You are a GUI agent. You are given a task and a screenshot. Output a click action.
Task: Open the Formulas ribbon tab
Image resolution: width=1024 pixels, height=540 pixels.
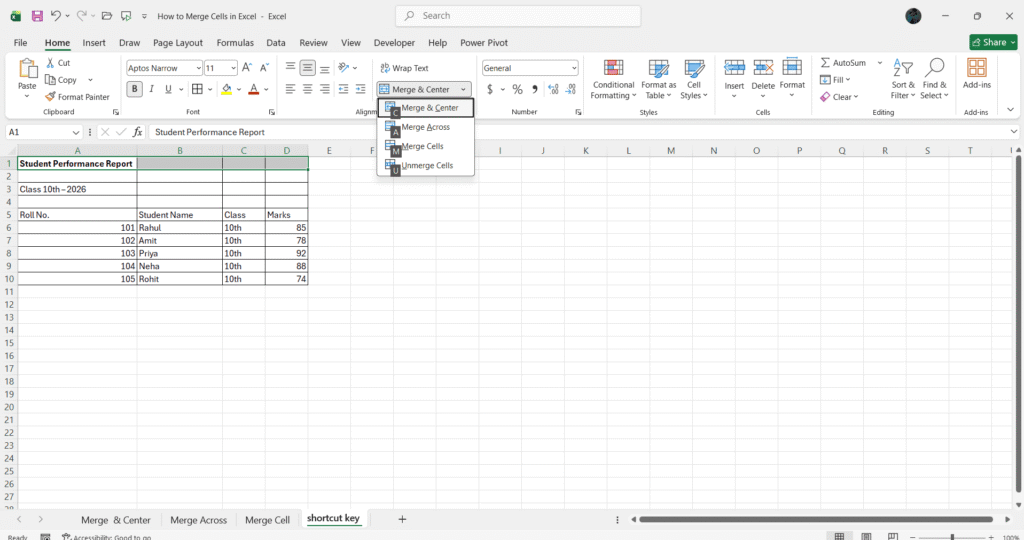click(x=235, y=42)
